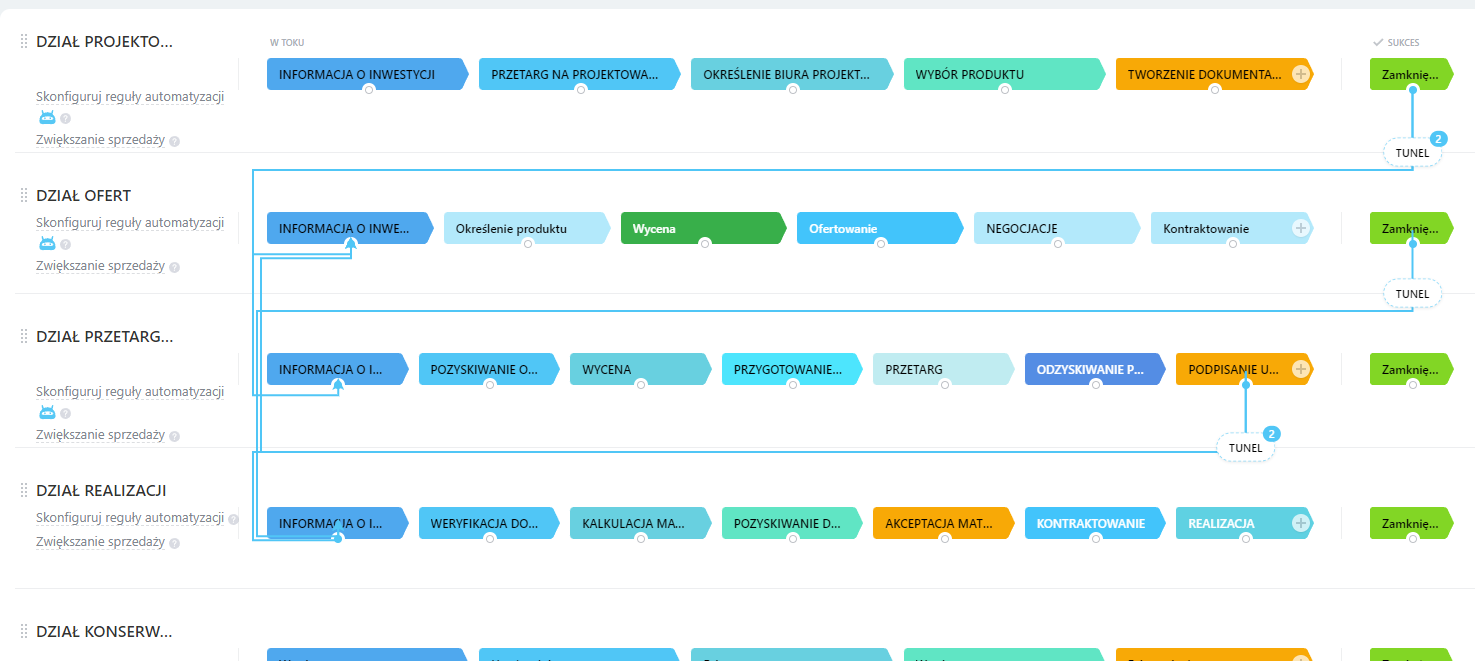The width and height of the screenshot is (1475, 661).
Task: Click Zwiększanie sprzedaży link under DZIAŁ PROJEKTO...
Action: (x=100, y=140)
